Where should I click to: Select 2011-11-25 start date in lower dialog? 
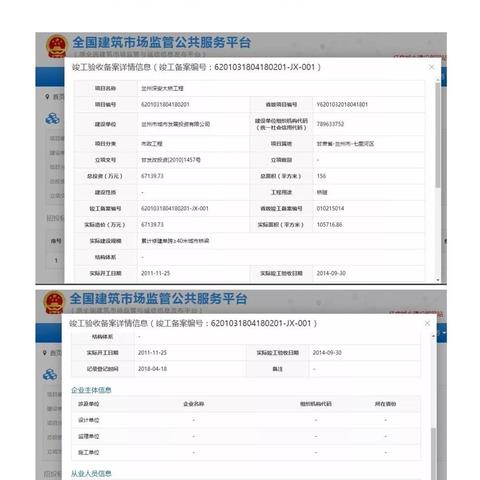[152, 353]
